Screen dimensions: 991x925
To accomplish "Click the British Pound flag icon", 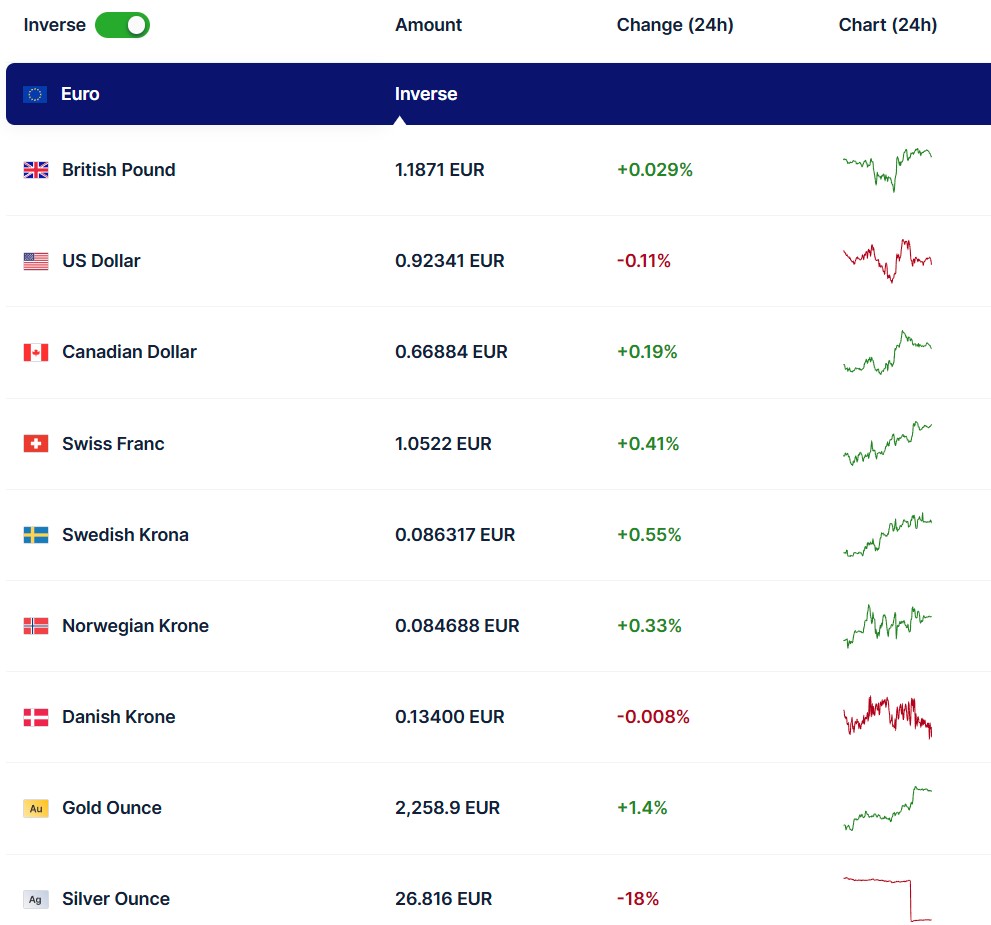I will pyautogui.click(x=36, y=170).
